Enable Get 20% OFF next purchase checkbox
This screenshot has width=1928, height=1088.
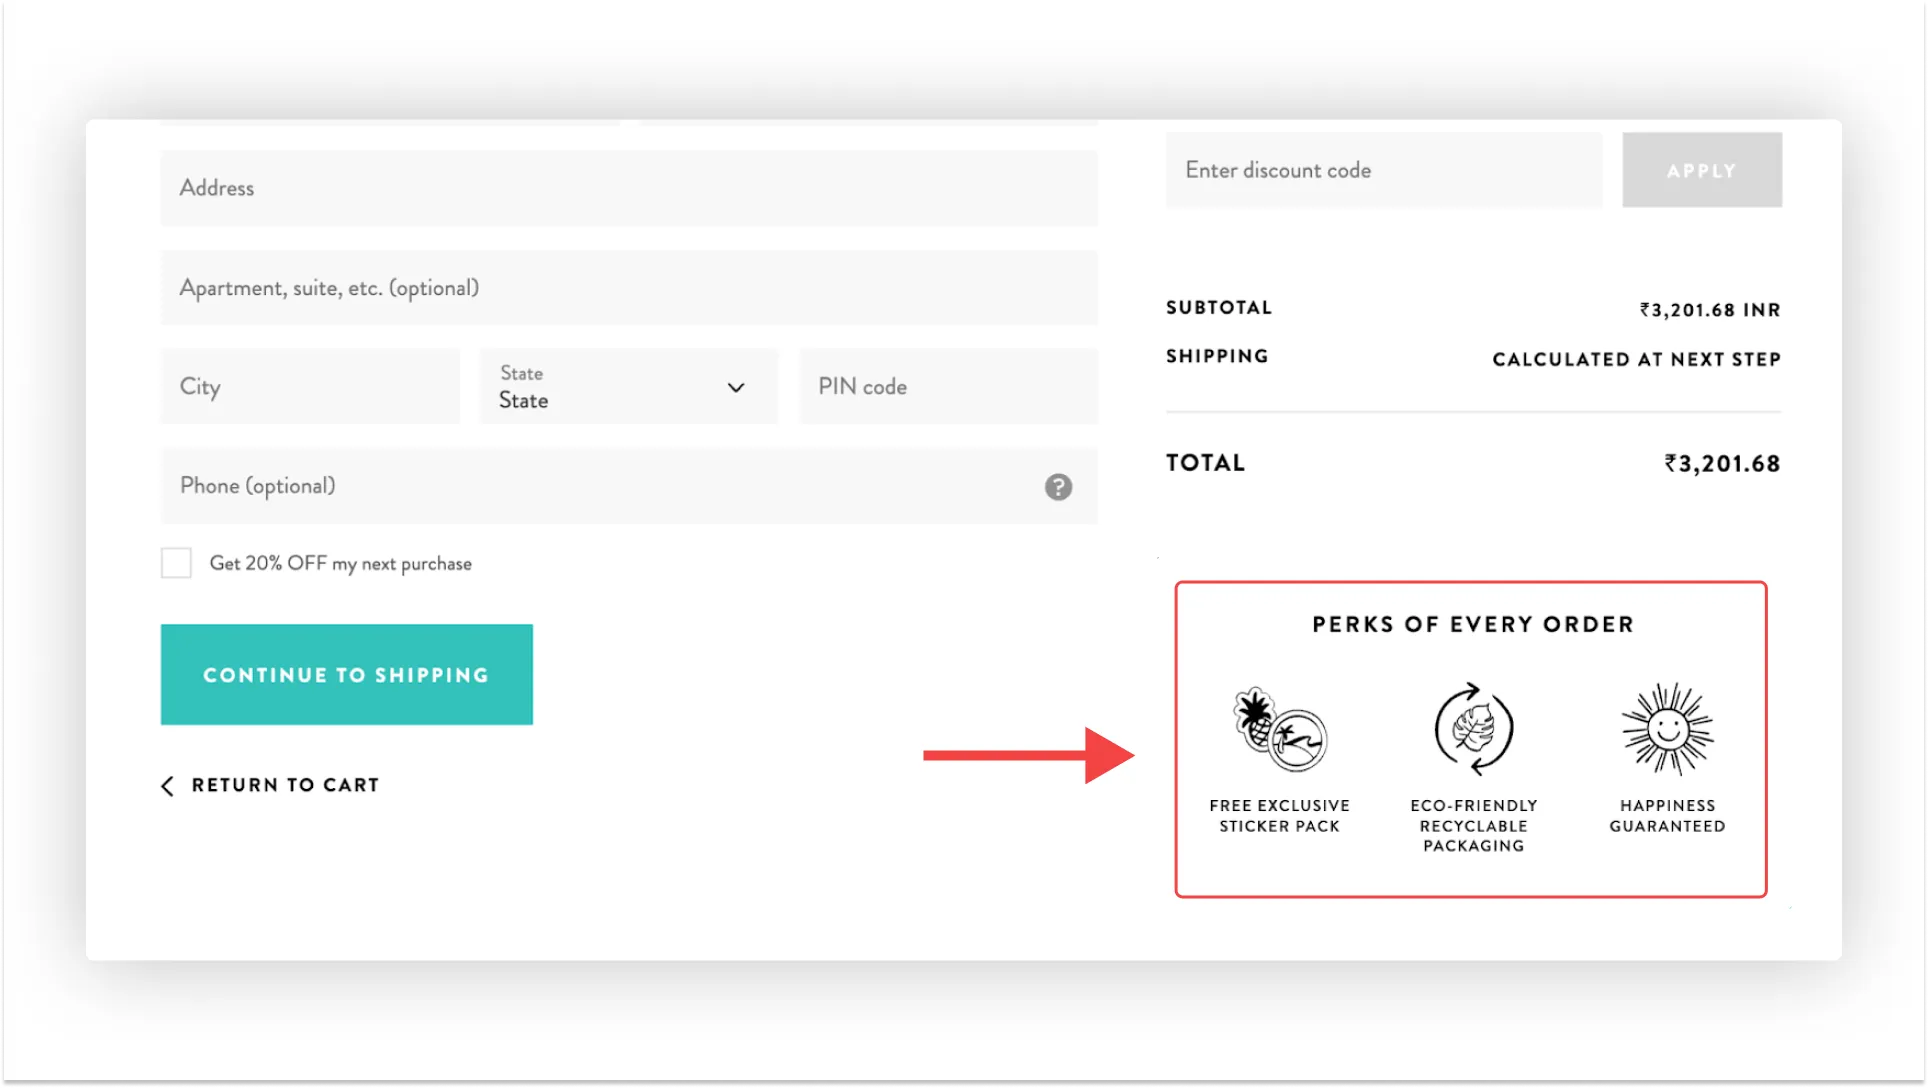coord(176,563)
